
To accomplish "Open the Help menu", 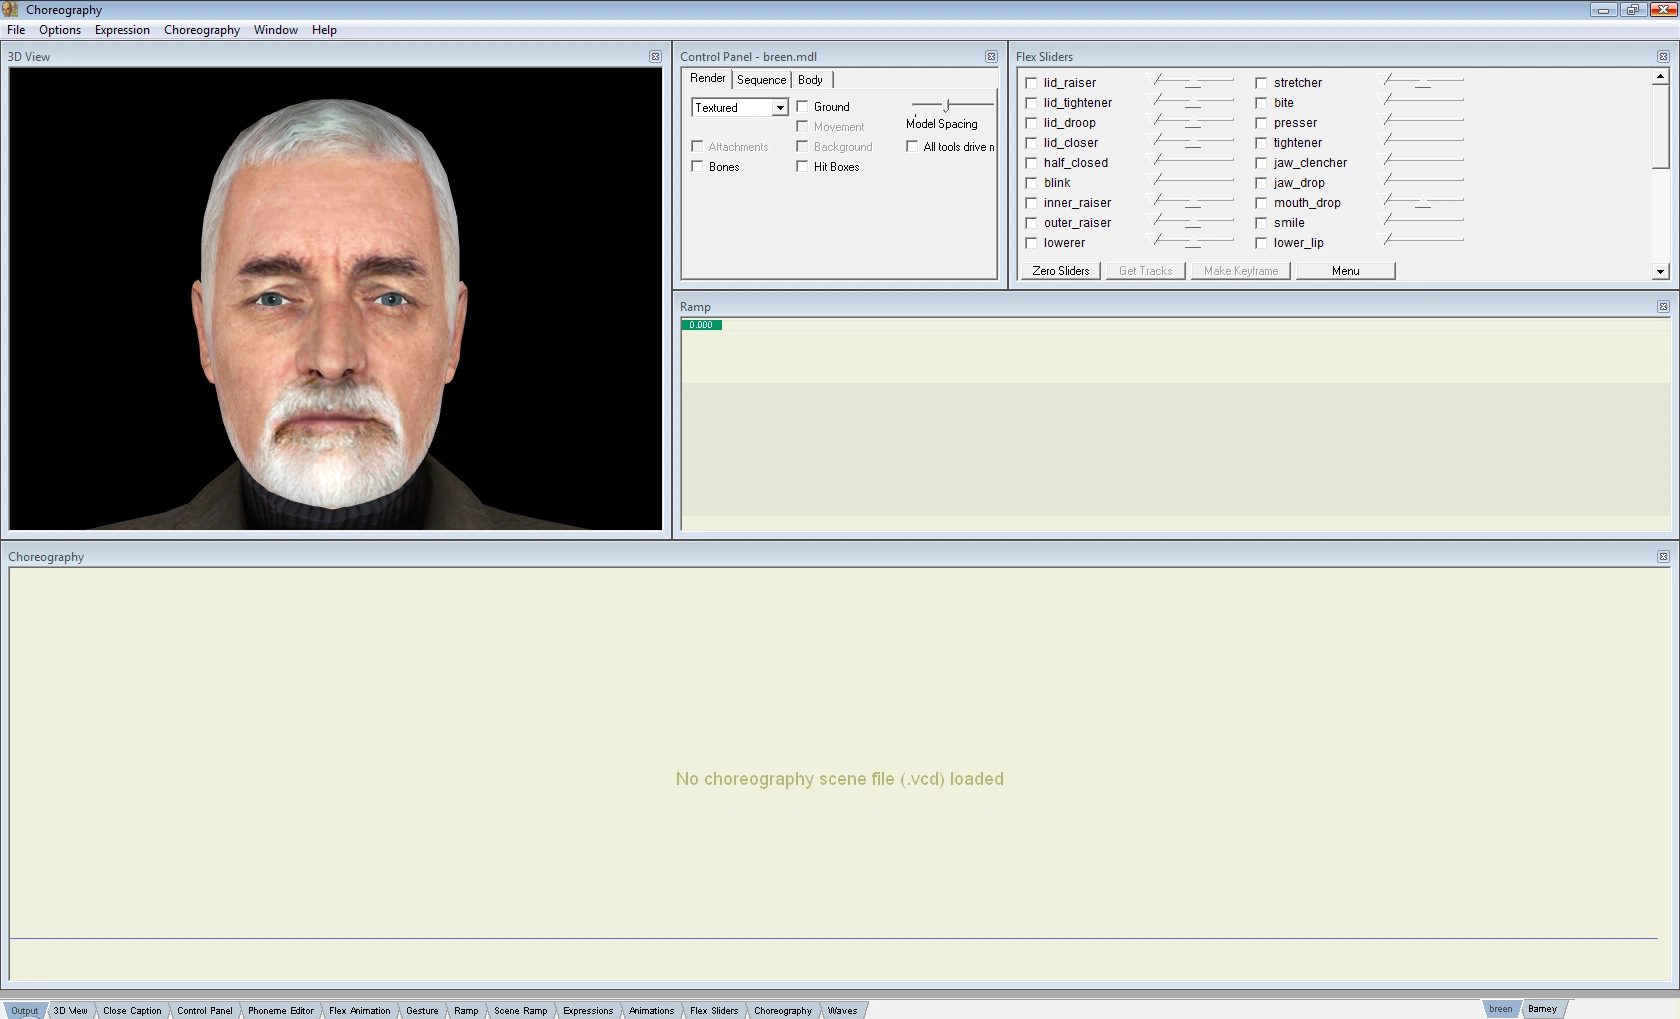I will (x=323, y=30).
